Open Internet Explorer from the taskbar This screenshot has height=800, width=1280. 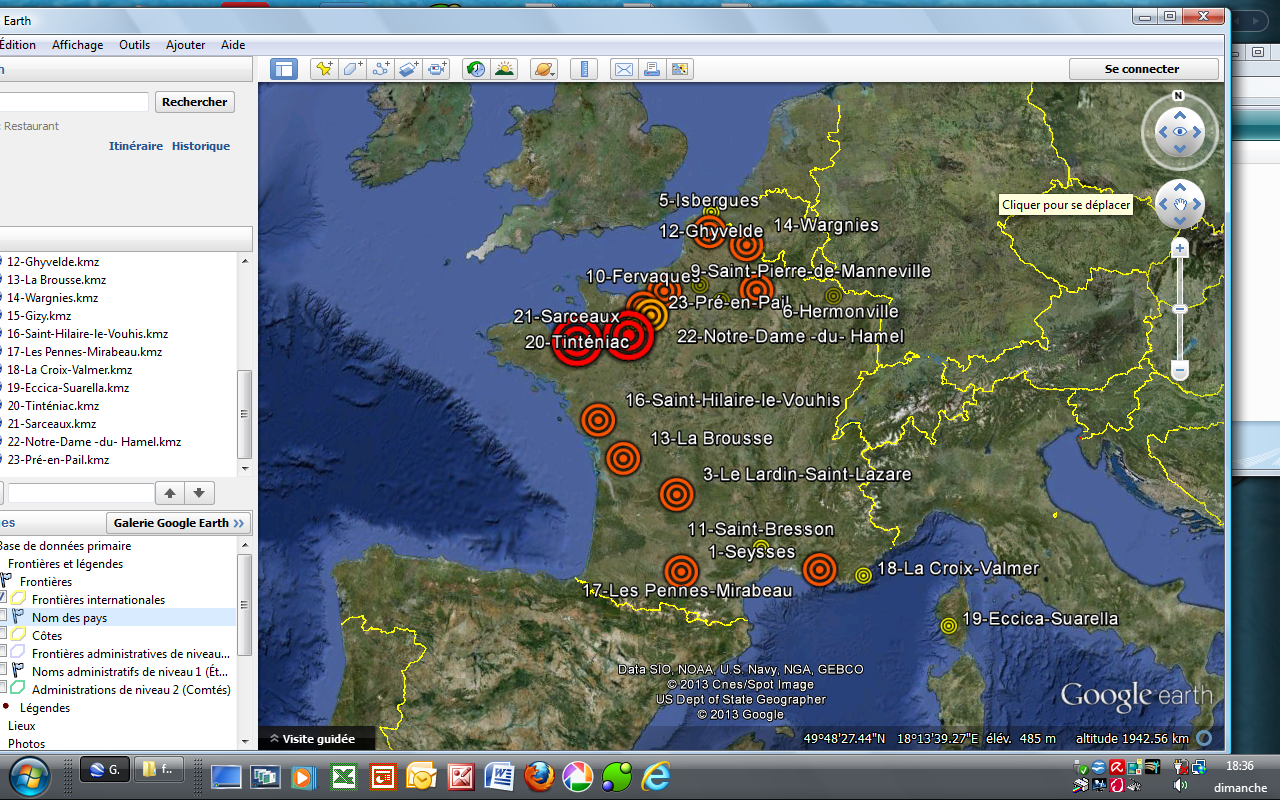[x=656, y=776]
